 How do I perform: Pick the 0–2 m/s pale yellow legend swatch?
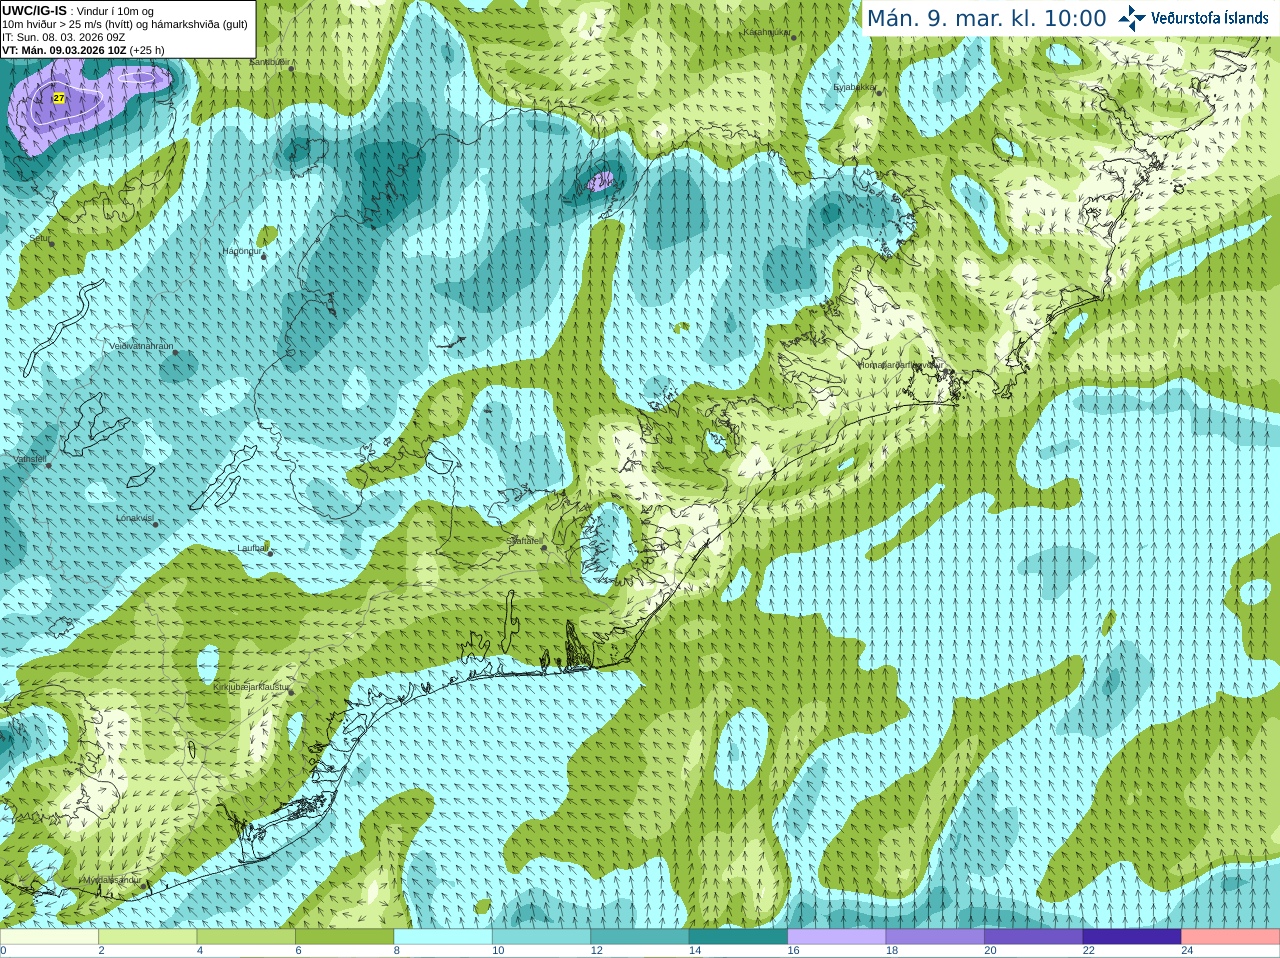(49, 937)
